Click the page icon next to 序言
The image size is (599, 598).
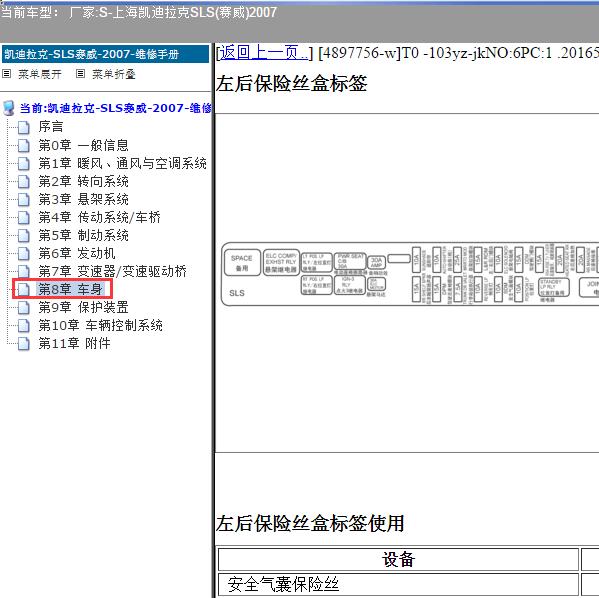click(x=24, y=127)
